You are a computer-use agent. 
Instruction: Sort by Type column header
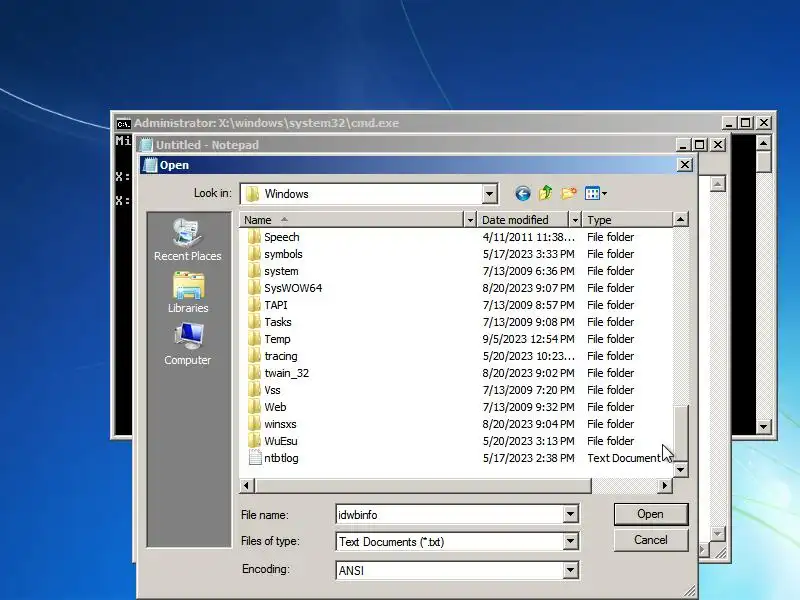pyautogui.click(x=627, y=220)
